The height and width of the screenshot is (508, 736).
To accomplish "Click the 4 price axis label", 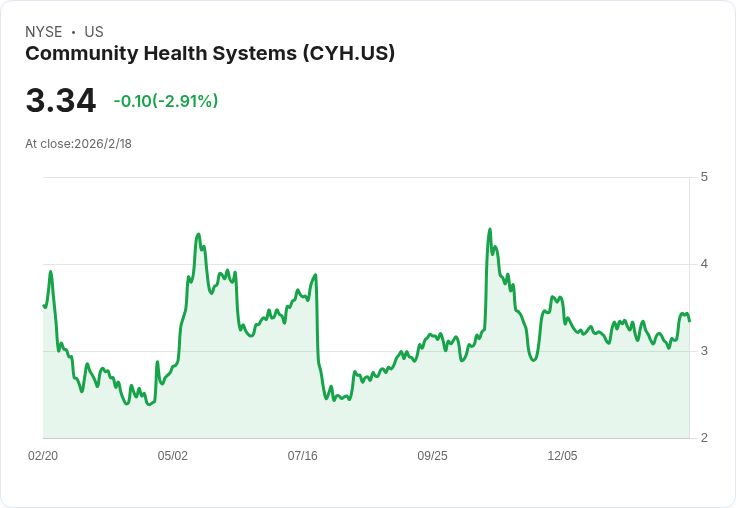I will [x=704, y=264].
